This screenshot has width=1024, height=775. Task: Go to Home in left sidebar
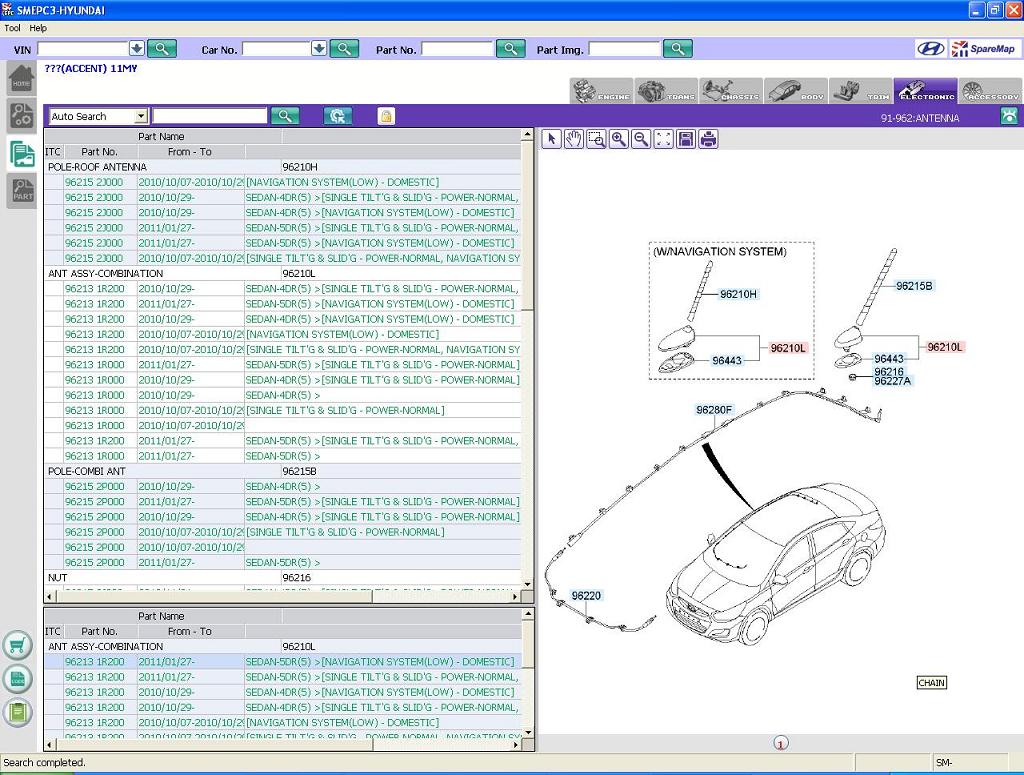21,79
